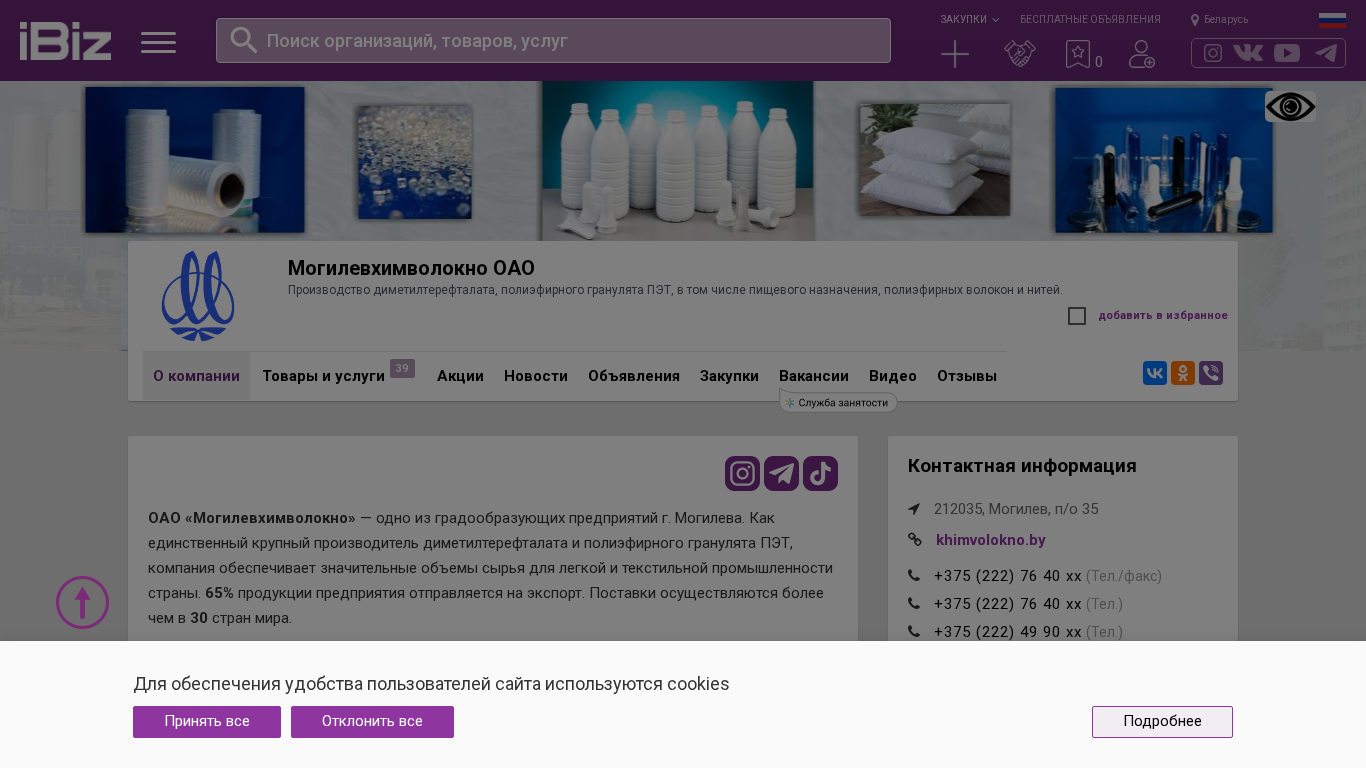
Task: Click PET preforms banner thumbnail
Action: click(1164, 160)
